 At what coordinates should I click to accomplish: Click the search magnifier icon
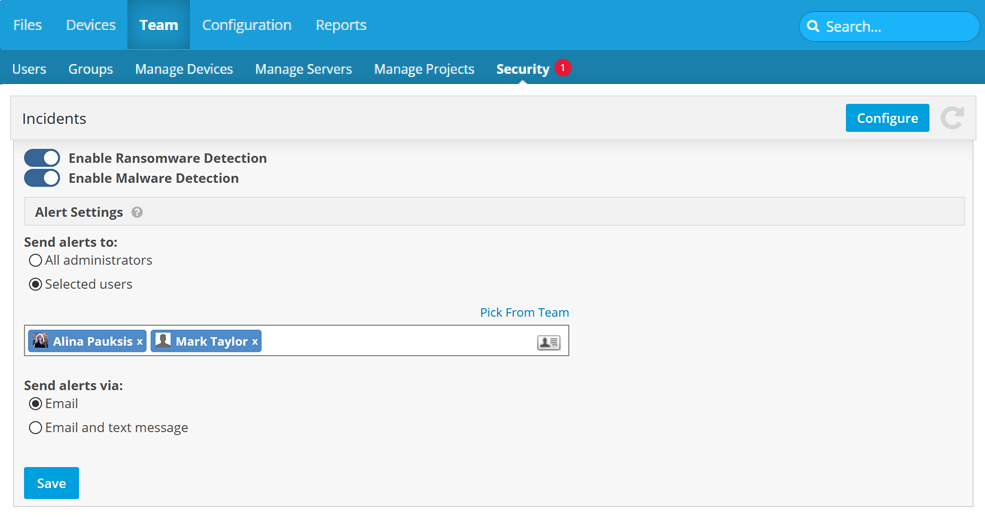coord(814,27)
